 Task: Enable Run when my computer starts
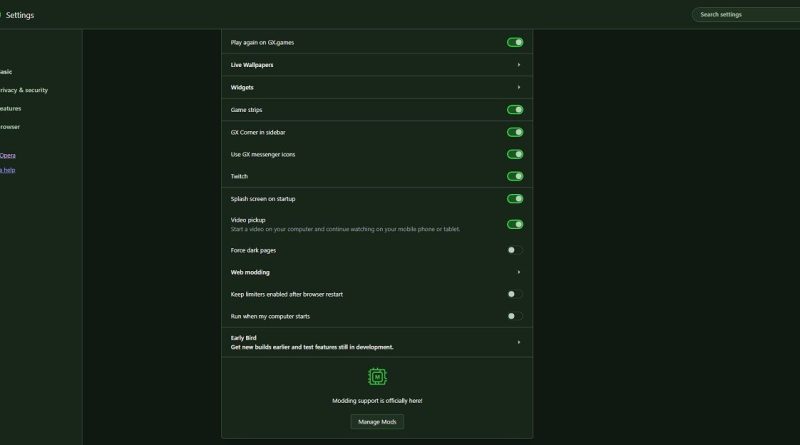(x=515, y=316)
